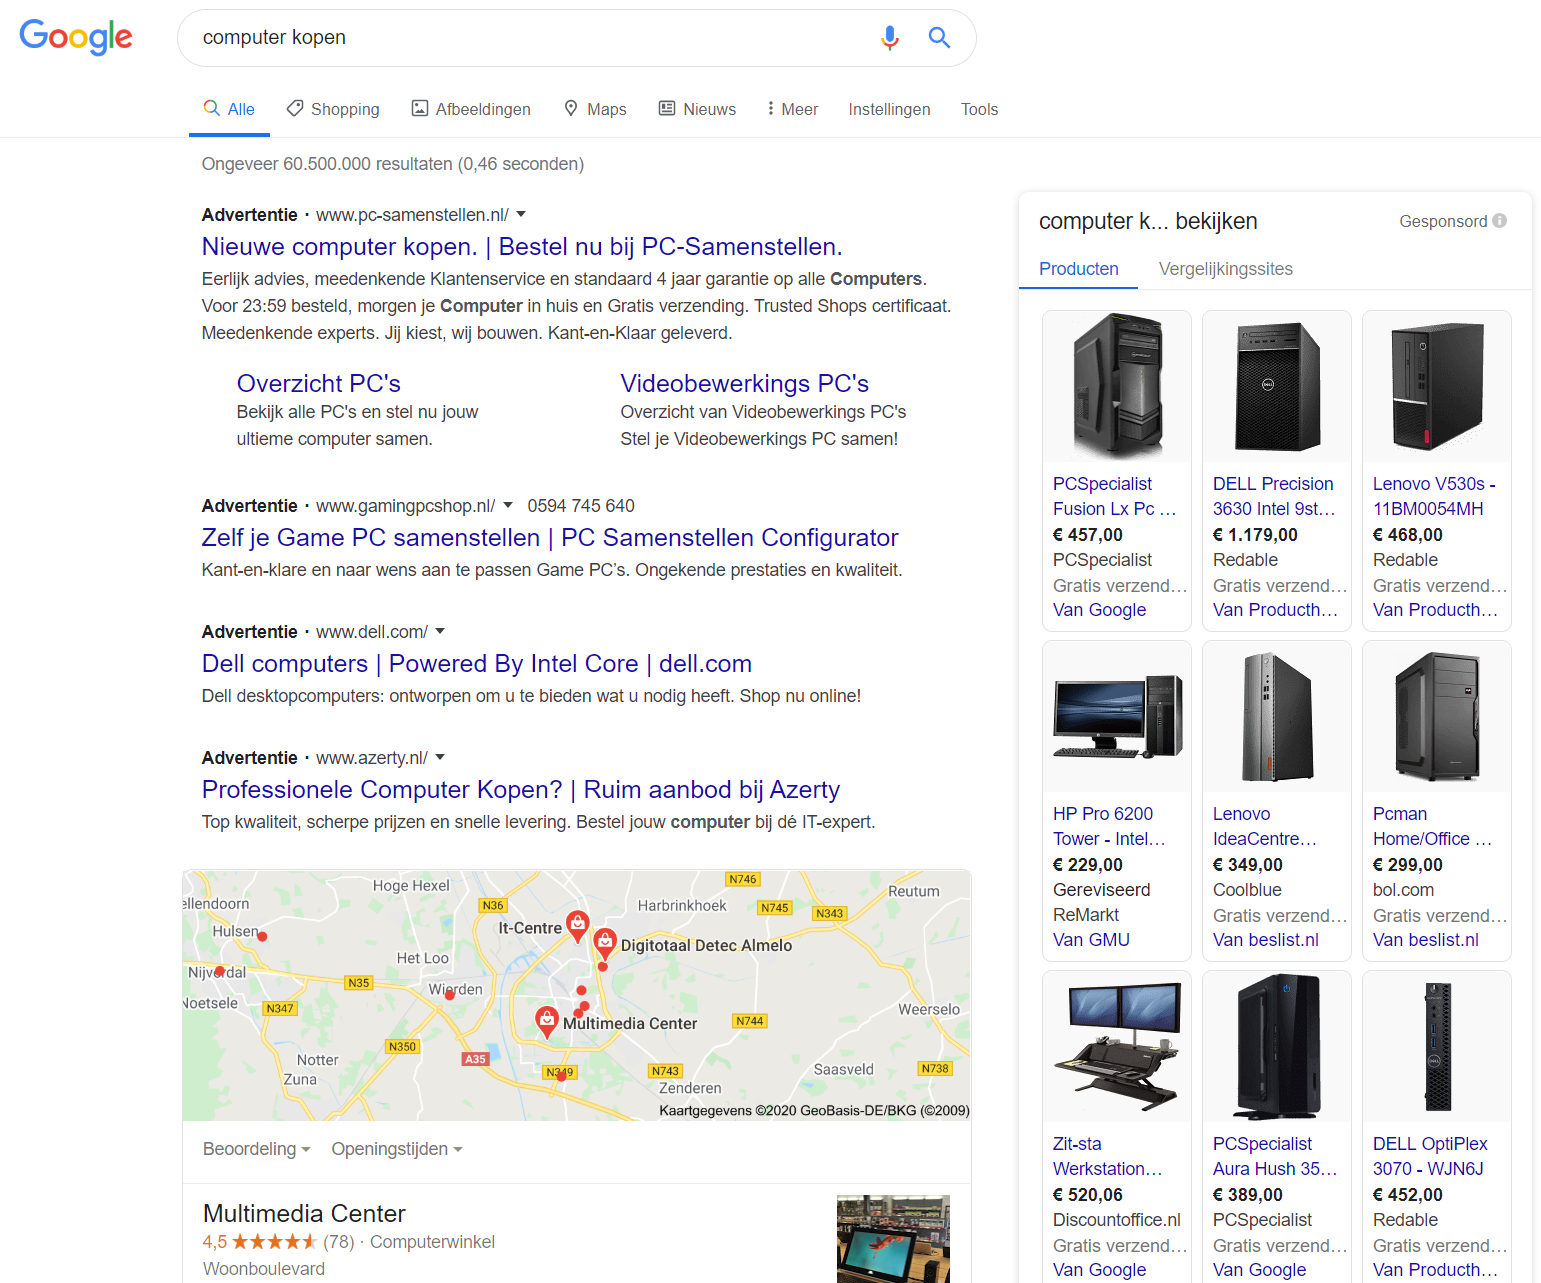This screenshot has height=1283, width=1541.
Task: Click the Instellingen settings link
Action: click(x=889, y=109)
